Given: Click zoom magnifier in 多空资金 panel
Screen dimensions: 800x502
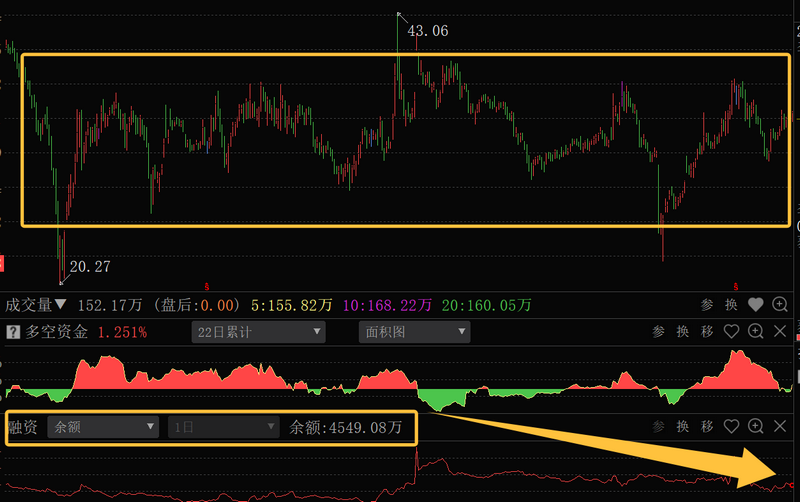Looking at the screenshot, I should 756,332.
